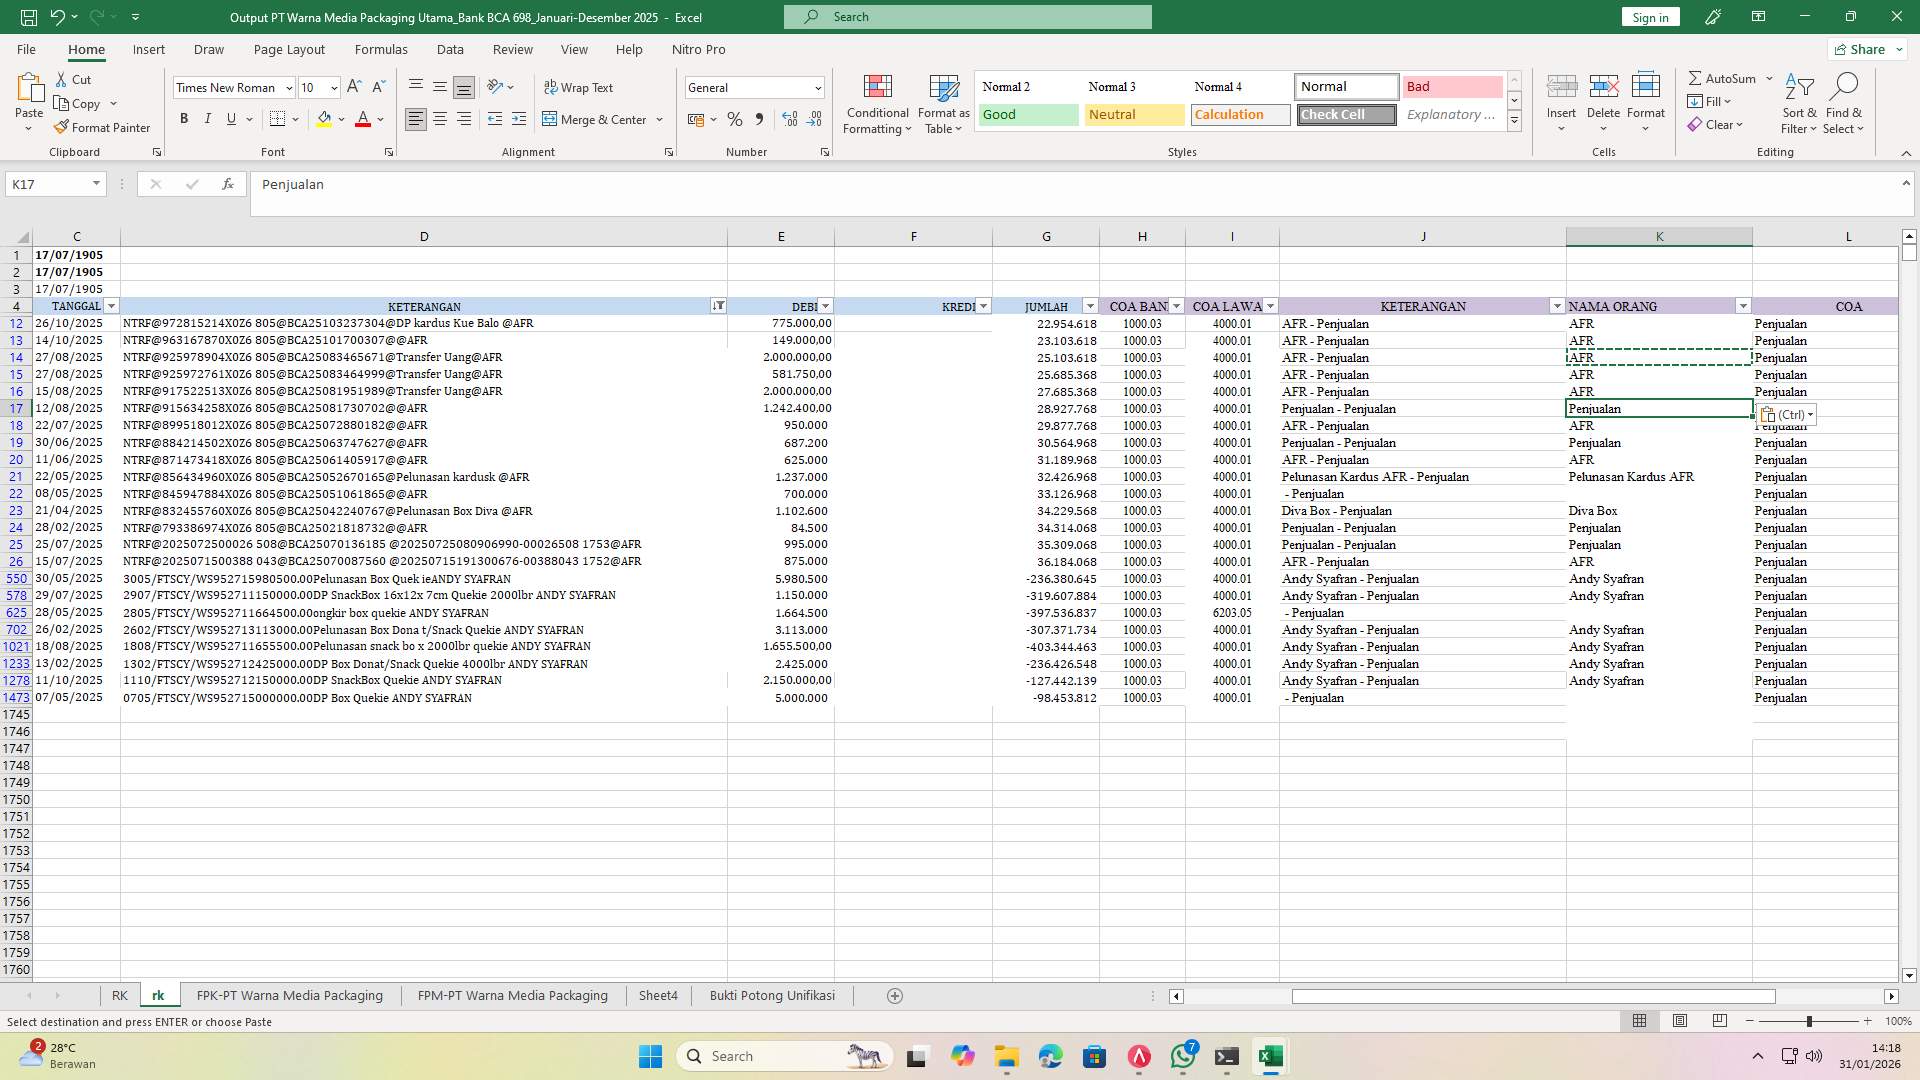Click the Increase Decimal icon

(x=789, y=119)
